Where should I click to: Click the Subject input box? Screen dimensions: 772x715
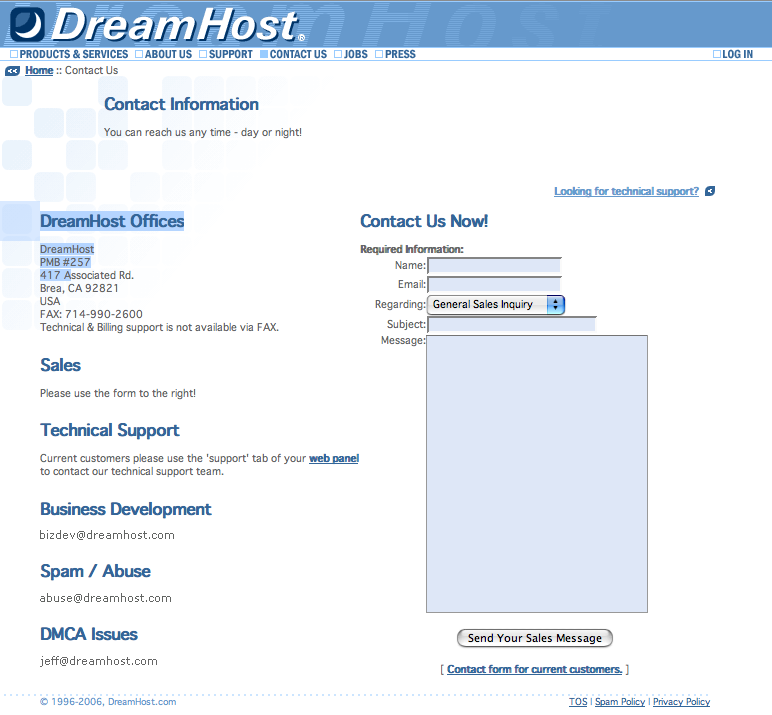click(x=511, y=324)
